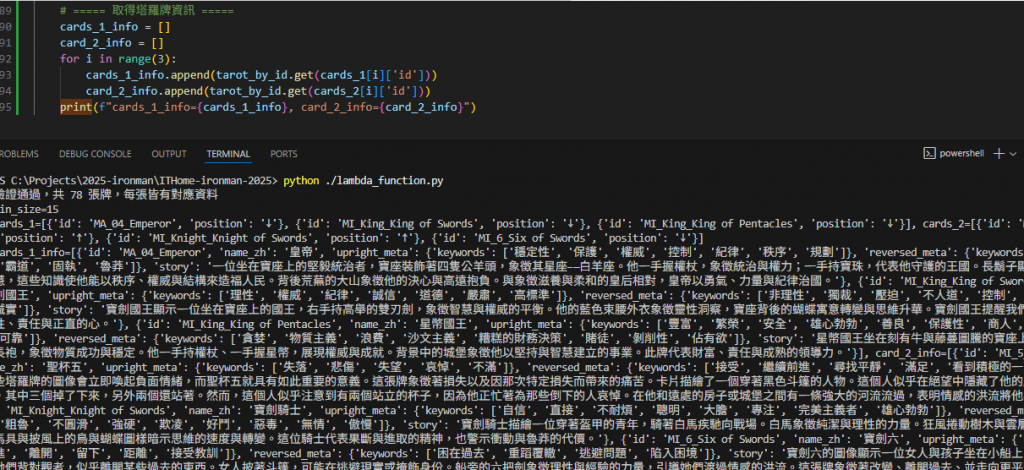Click the 'print' call on line 95
This screenshot has width=1024, height=470.
76,107
